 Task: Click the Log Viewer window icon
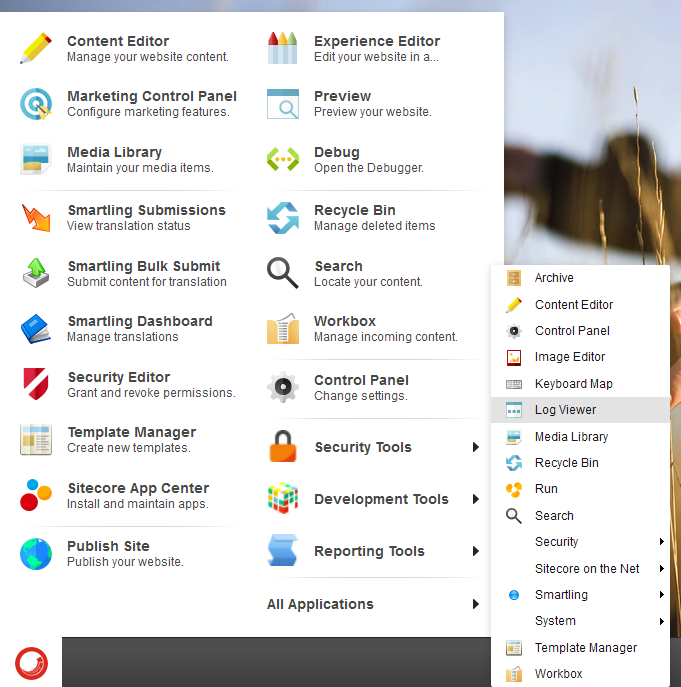click(x=514, y=410)
